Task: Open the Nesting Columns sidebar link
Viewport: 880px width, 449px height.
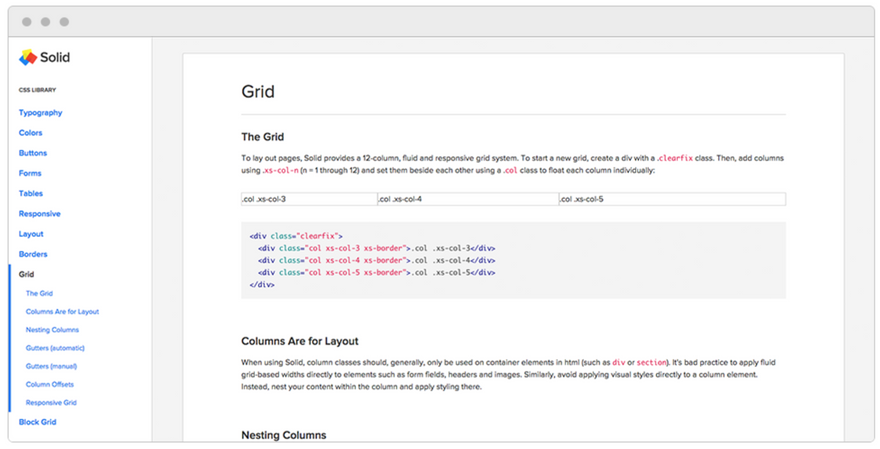Action: [52, 330]
